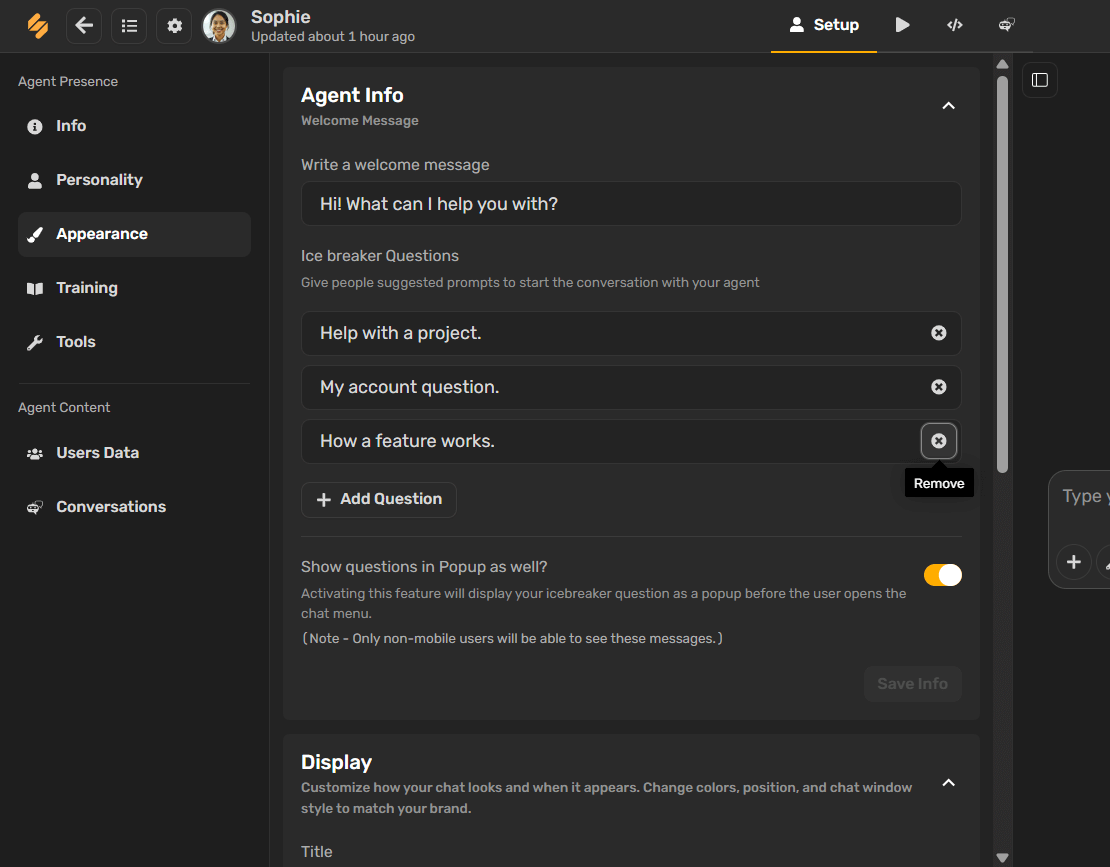
Task: Open the list view icon button
Action: coord(129,26)
